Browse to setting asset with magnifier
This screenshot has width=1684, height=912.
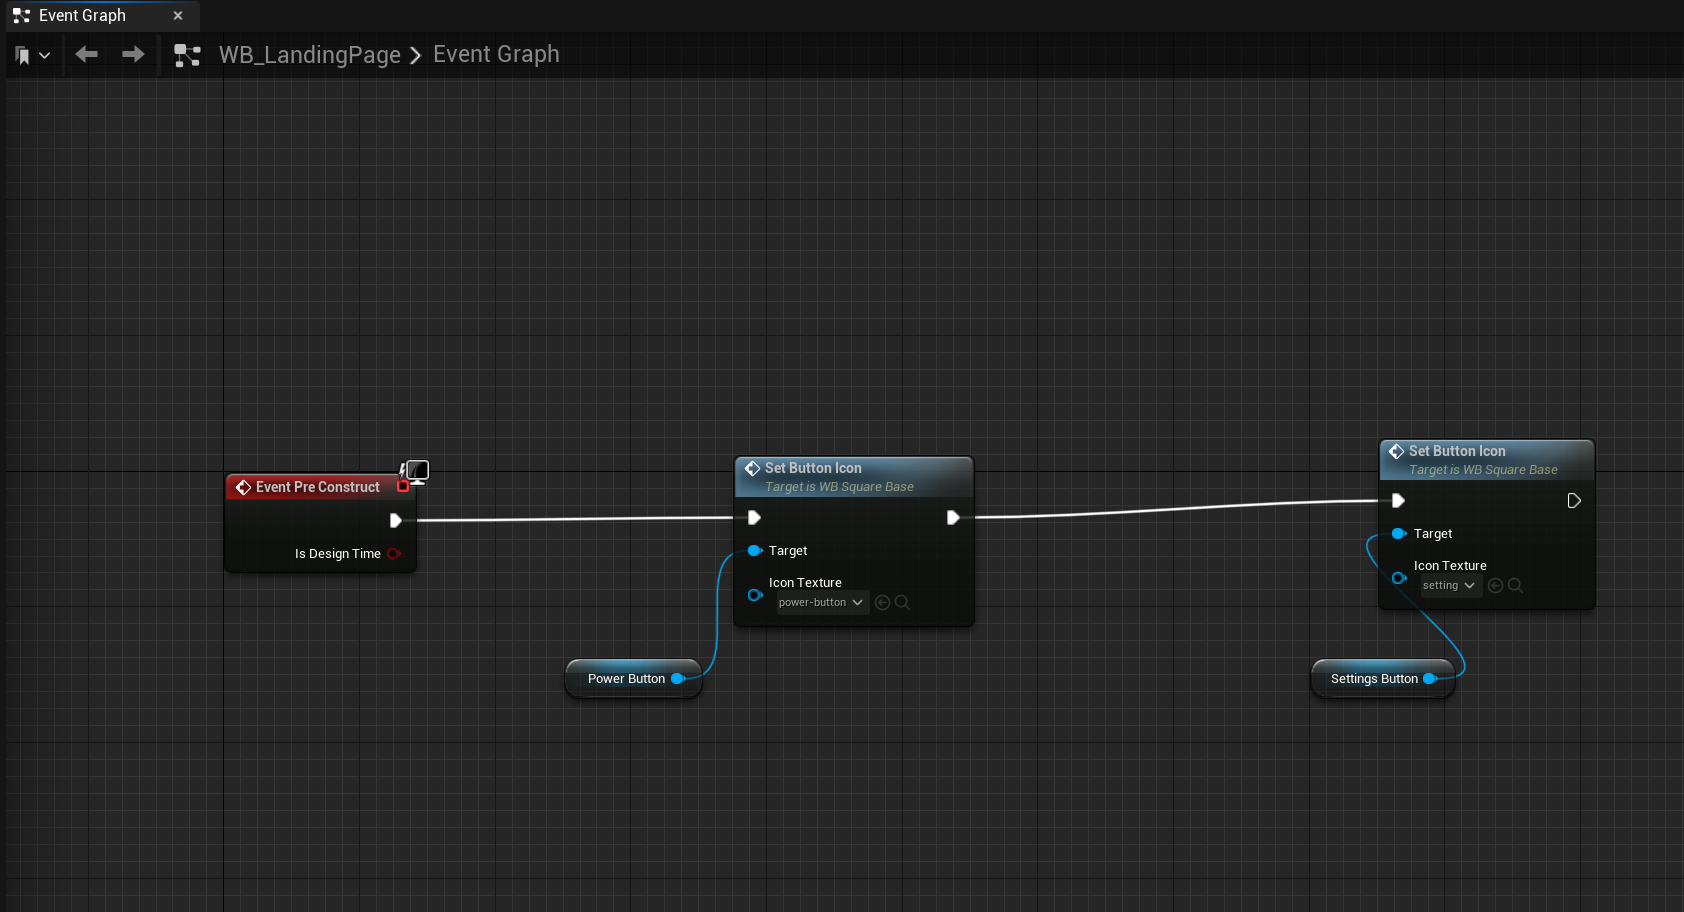point(1515,585)
